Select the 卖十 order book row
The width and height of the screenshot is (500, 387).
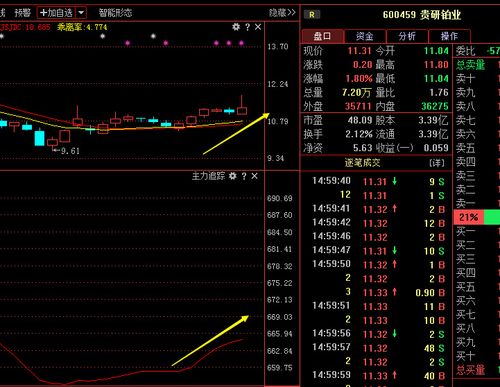[x=477, y=79]
